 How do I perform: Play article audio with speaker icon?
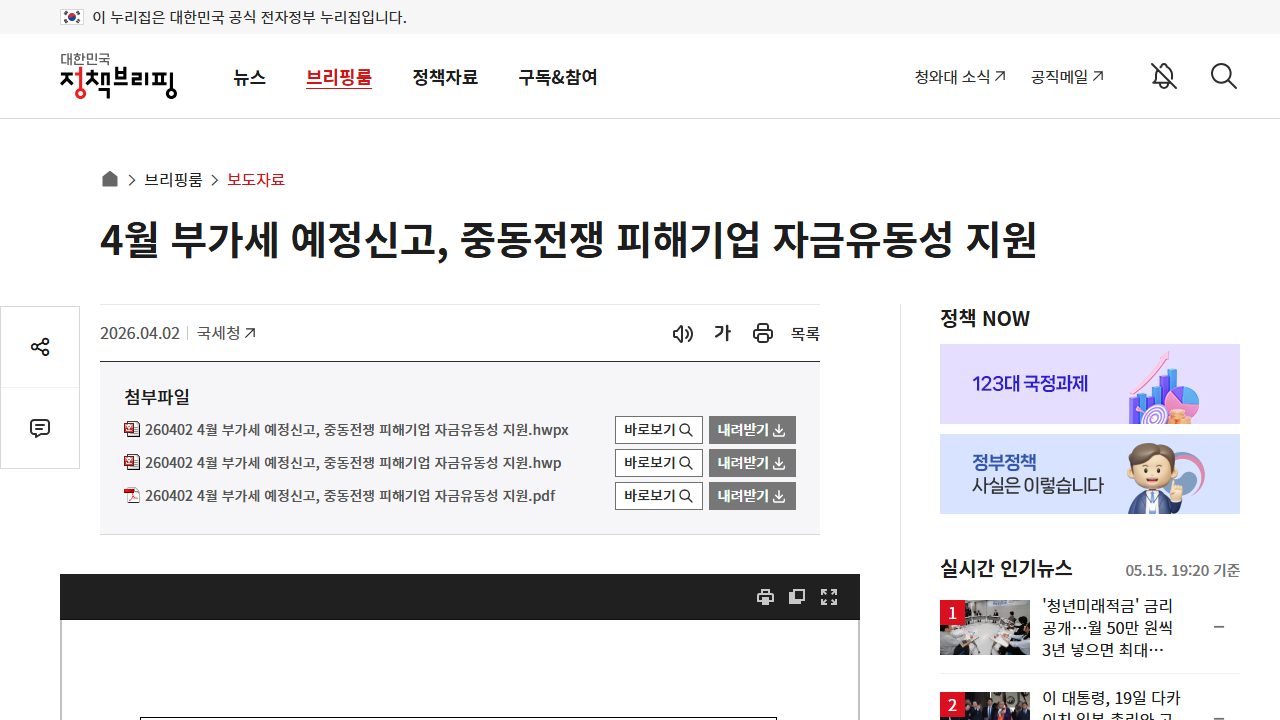(x=683, y=334)
